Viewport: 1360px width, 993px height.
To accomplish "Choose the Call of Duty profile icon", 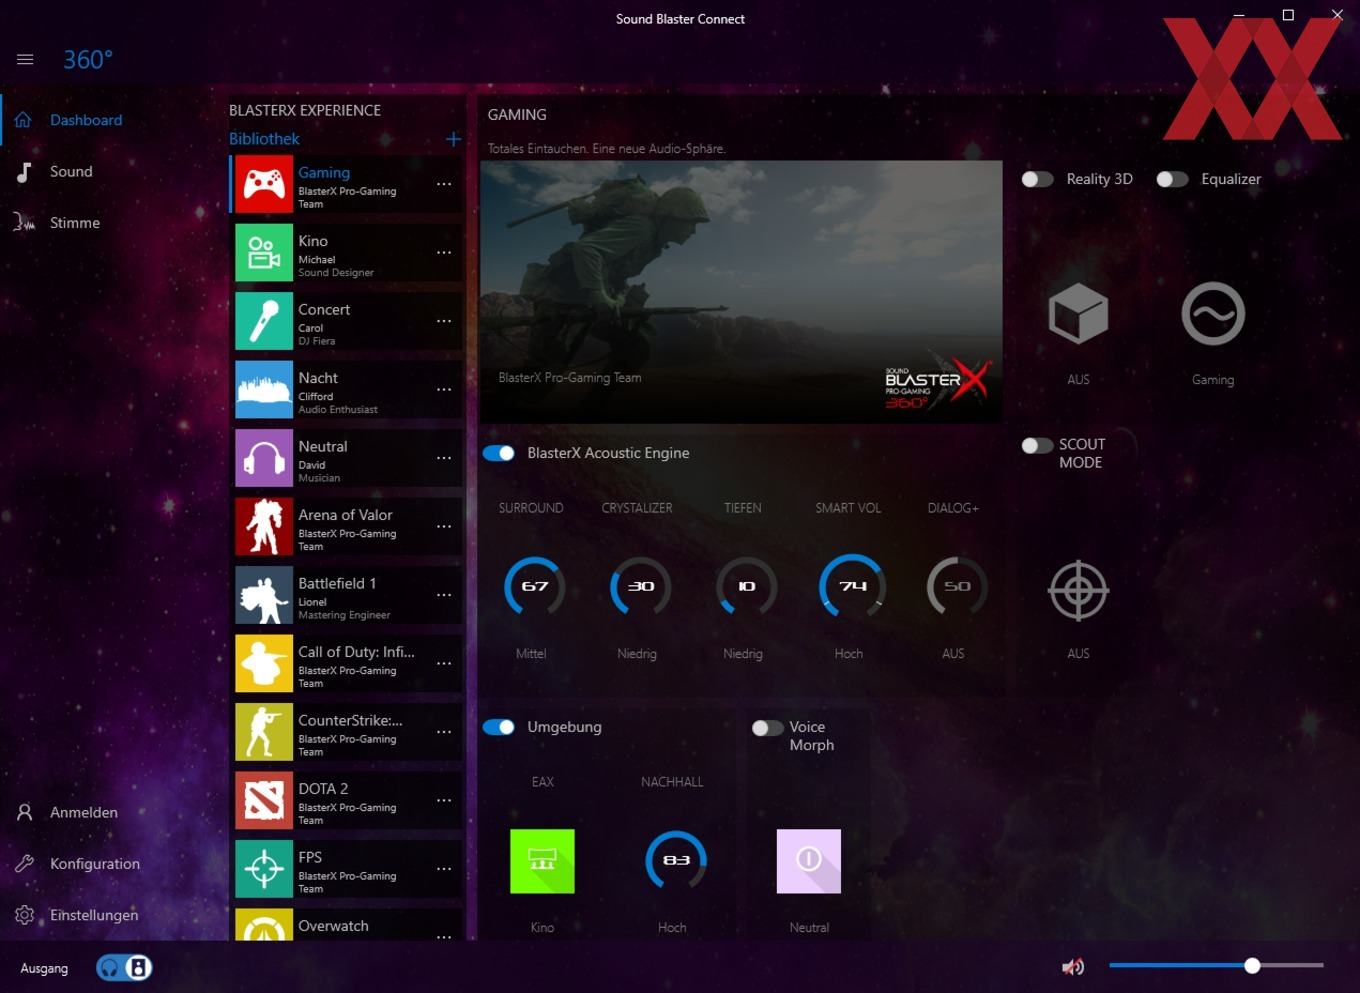I will click(x=264, y=663).
